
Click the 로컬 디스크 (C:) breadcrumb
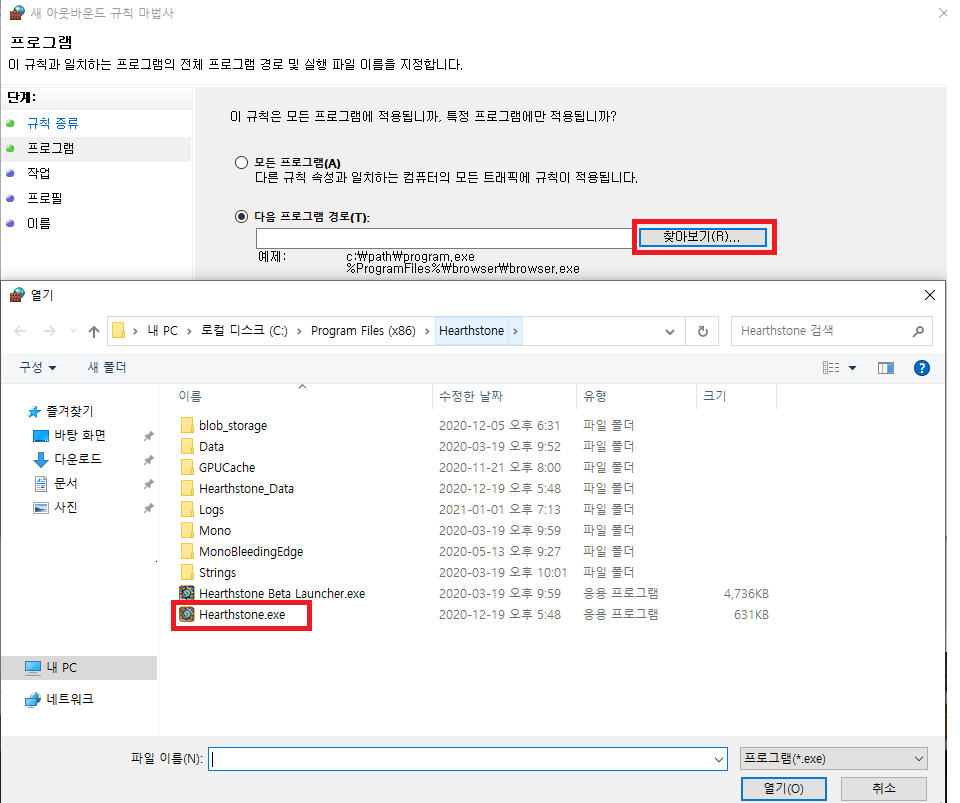[244, 331]
